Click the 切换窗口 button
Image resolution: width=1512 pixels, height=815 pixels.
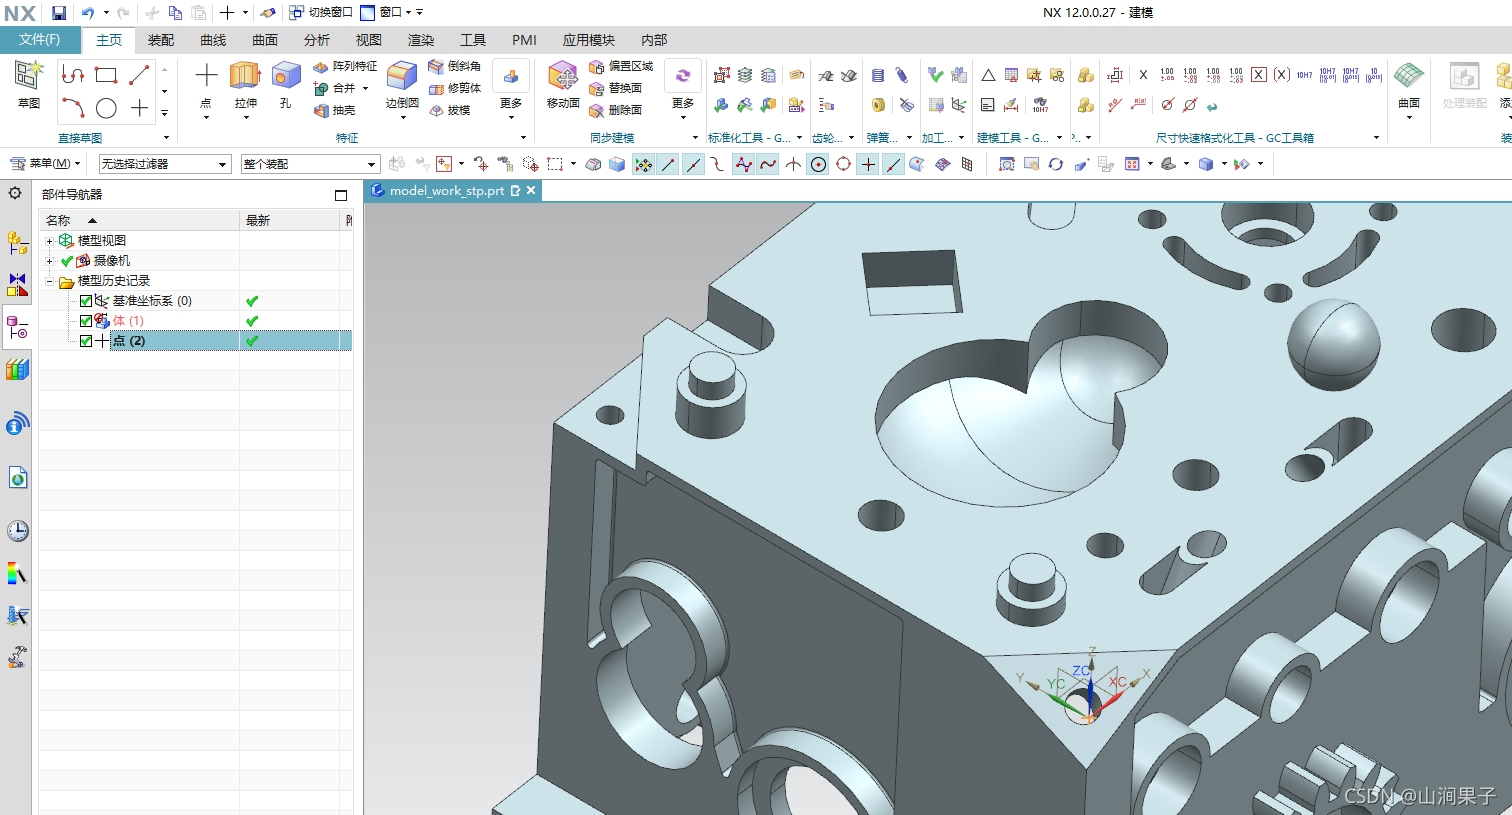pos(321,12)
